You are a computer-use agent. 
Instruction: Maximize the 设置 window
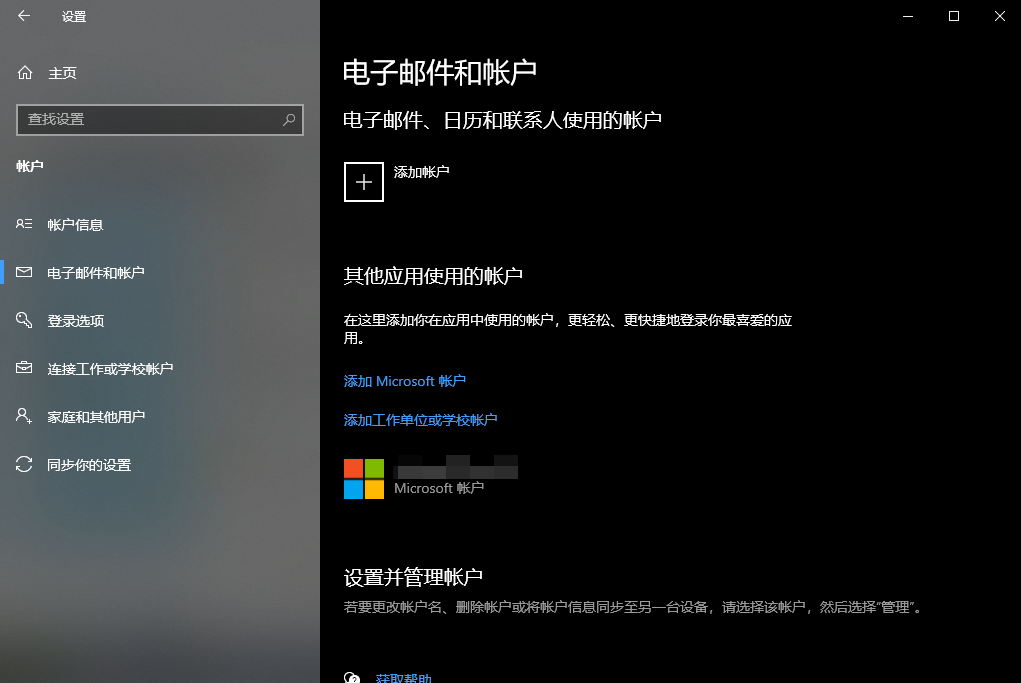click(x=954, y=16)
